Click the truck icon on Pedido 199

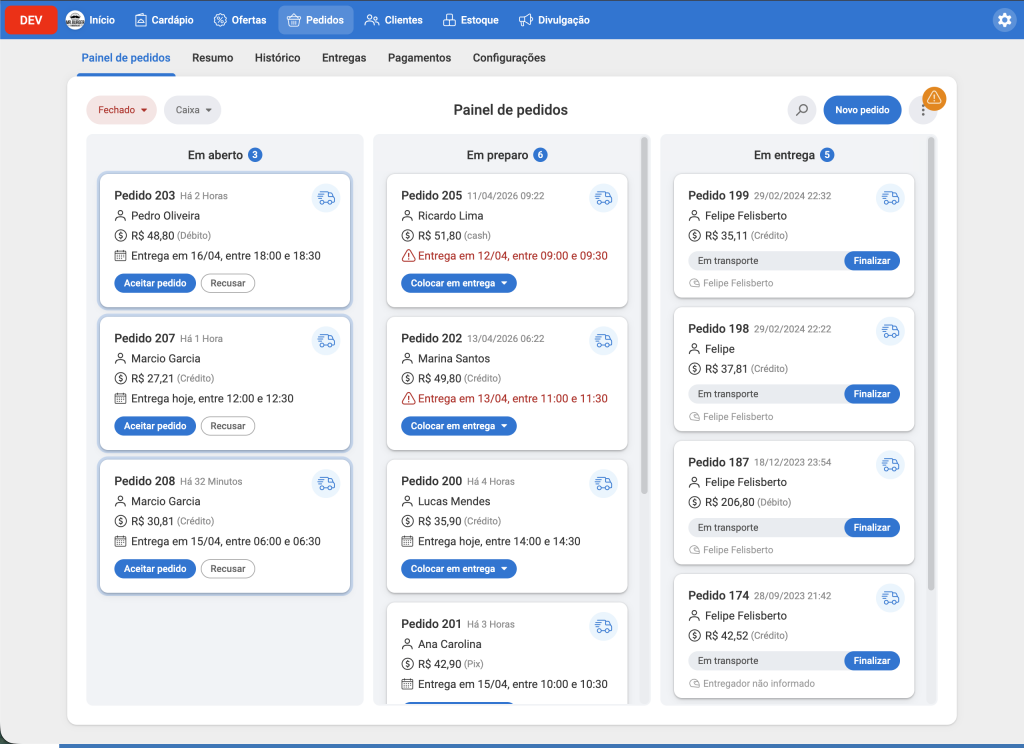(890, 198)
